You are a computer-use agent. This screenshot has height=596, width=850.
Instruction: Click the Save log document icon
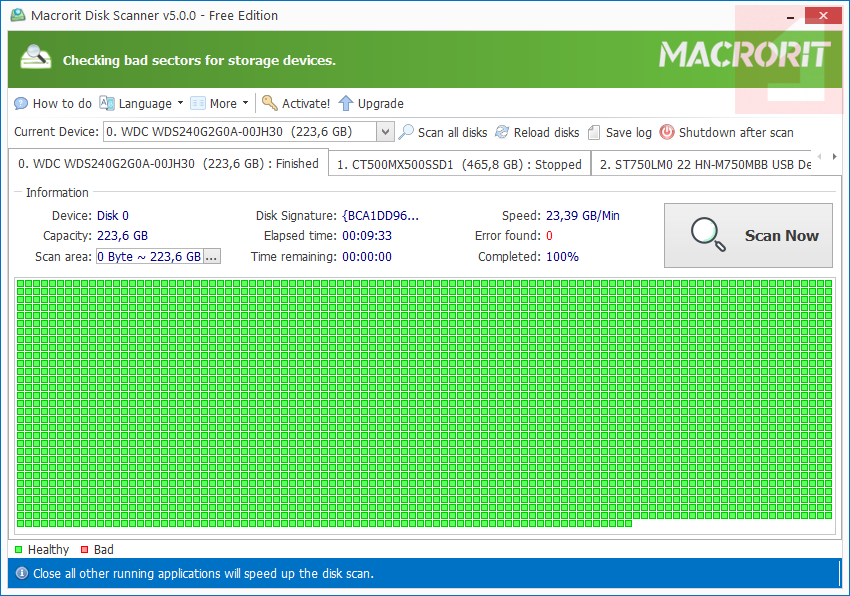tap(594, 132)
